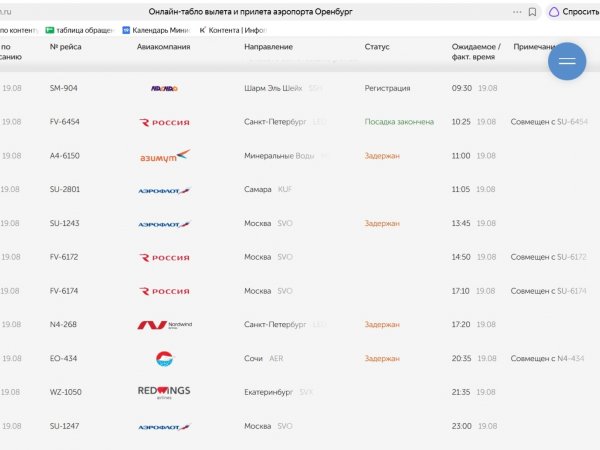
Task: Open the 'Календарь' bookmark in bookmarks bar
Action: point(156,30)
